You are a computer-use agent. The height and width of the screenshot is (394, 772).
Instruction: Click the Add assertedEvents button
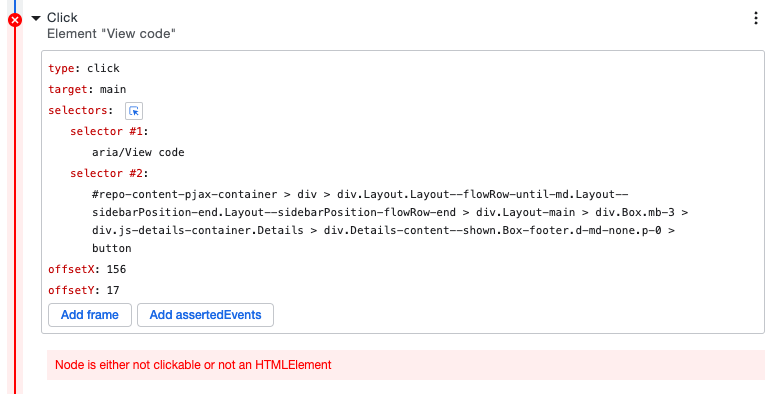tap(205, 315)
